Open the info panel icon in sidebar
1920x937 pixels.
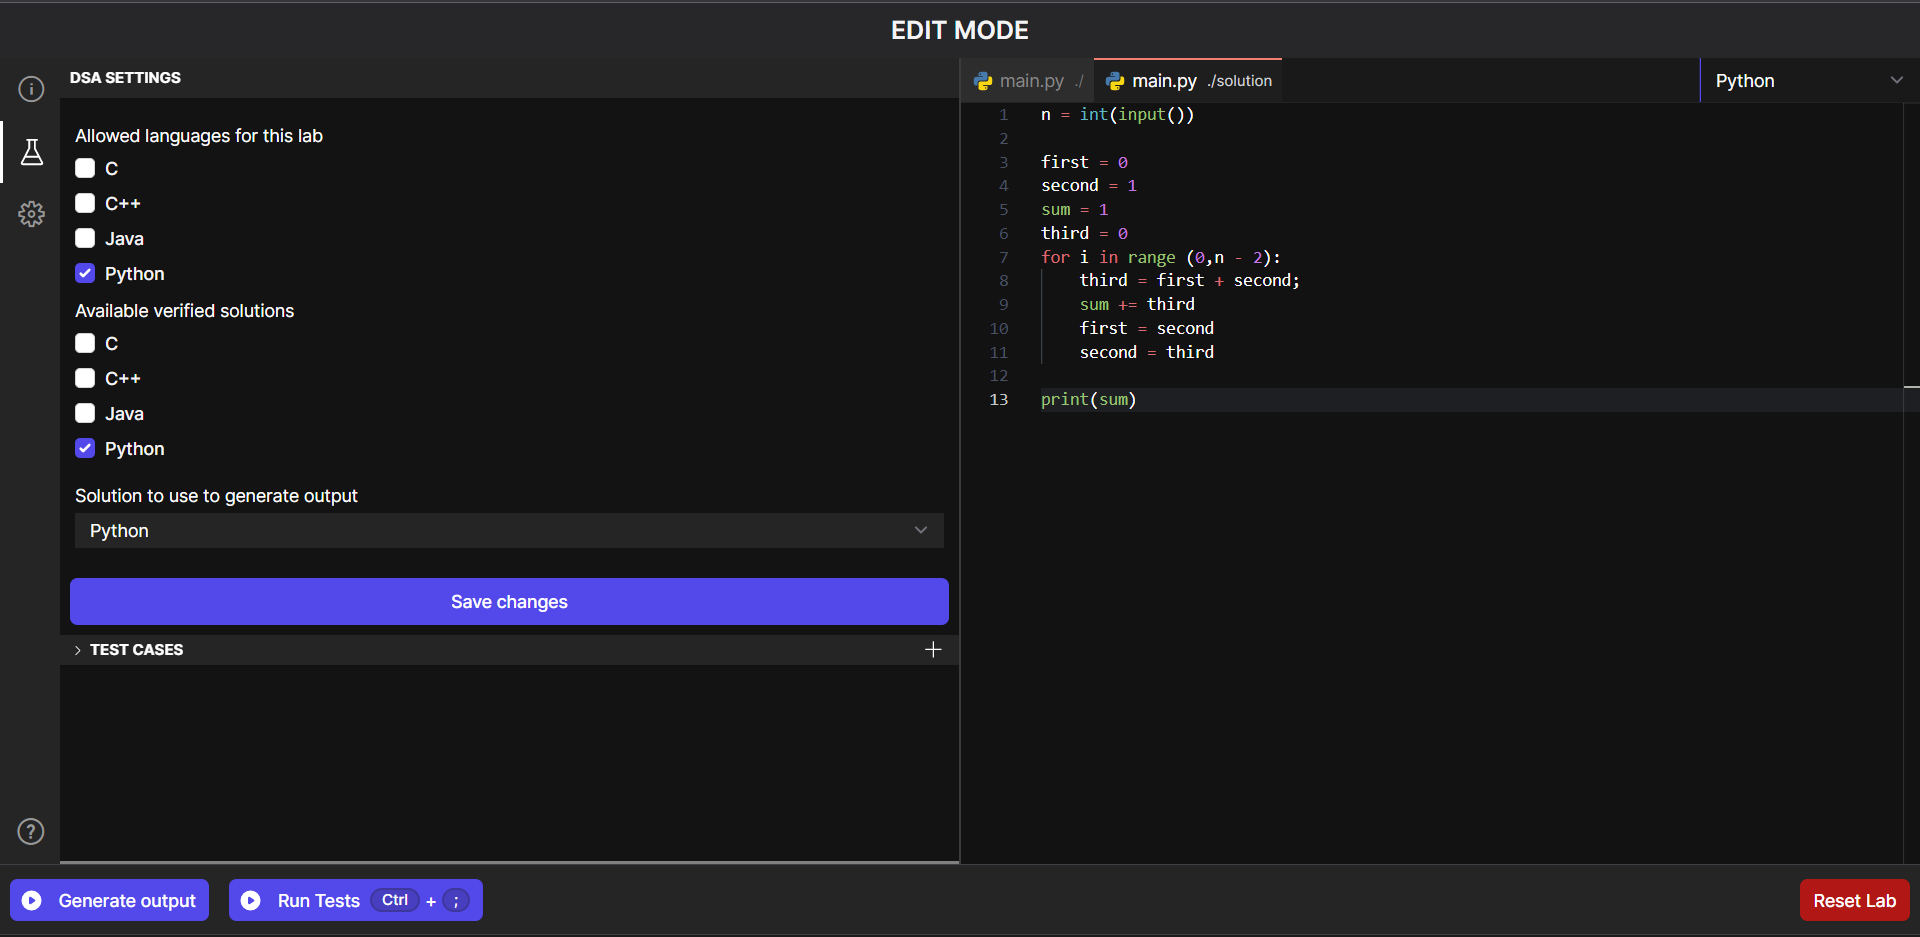tap(31, 89)
